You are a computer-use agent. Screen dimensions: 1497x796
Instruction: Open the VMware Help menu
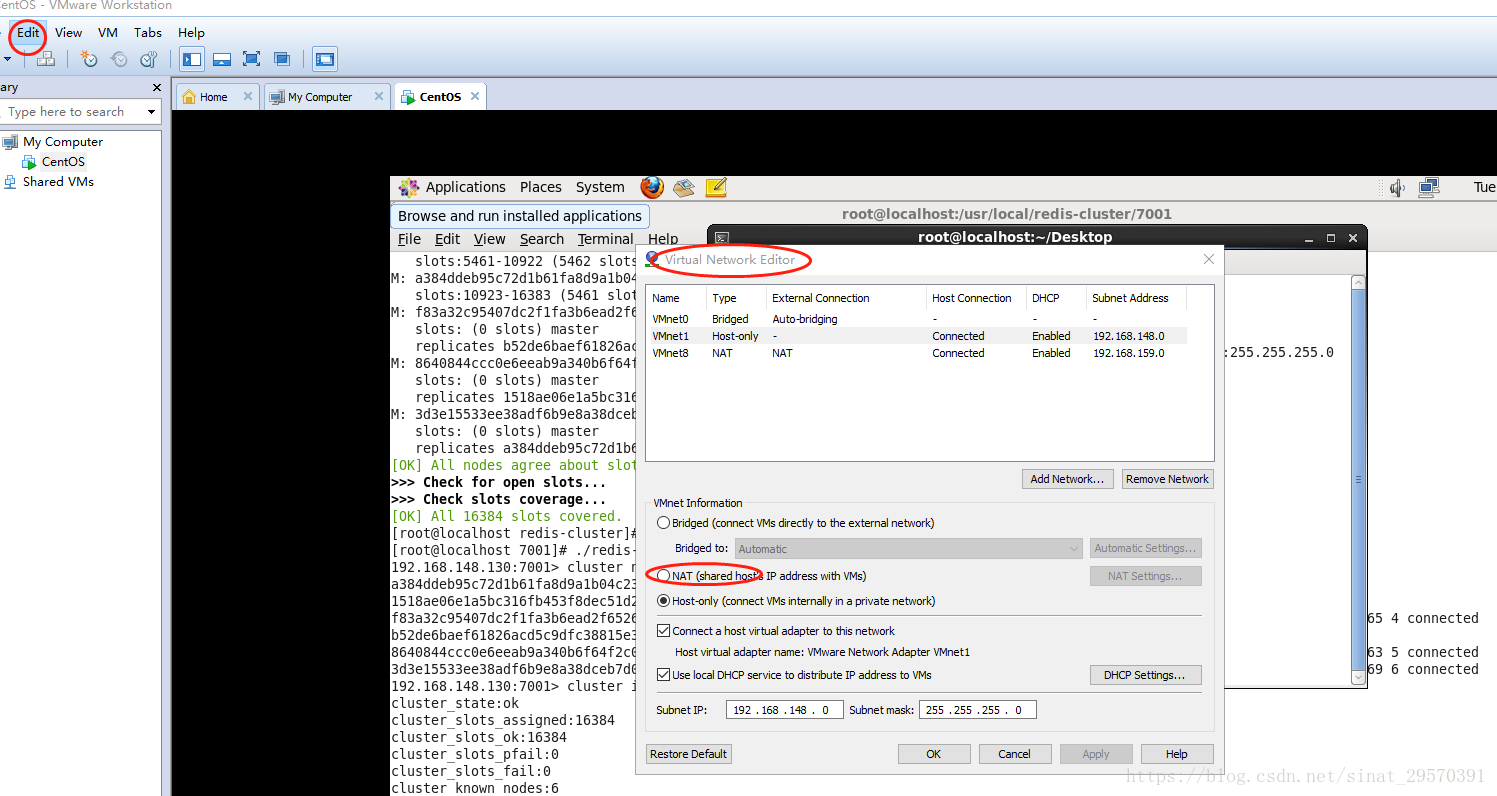pyautogui.click(x=191, y=33)
